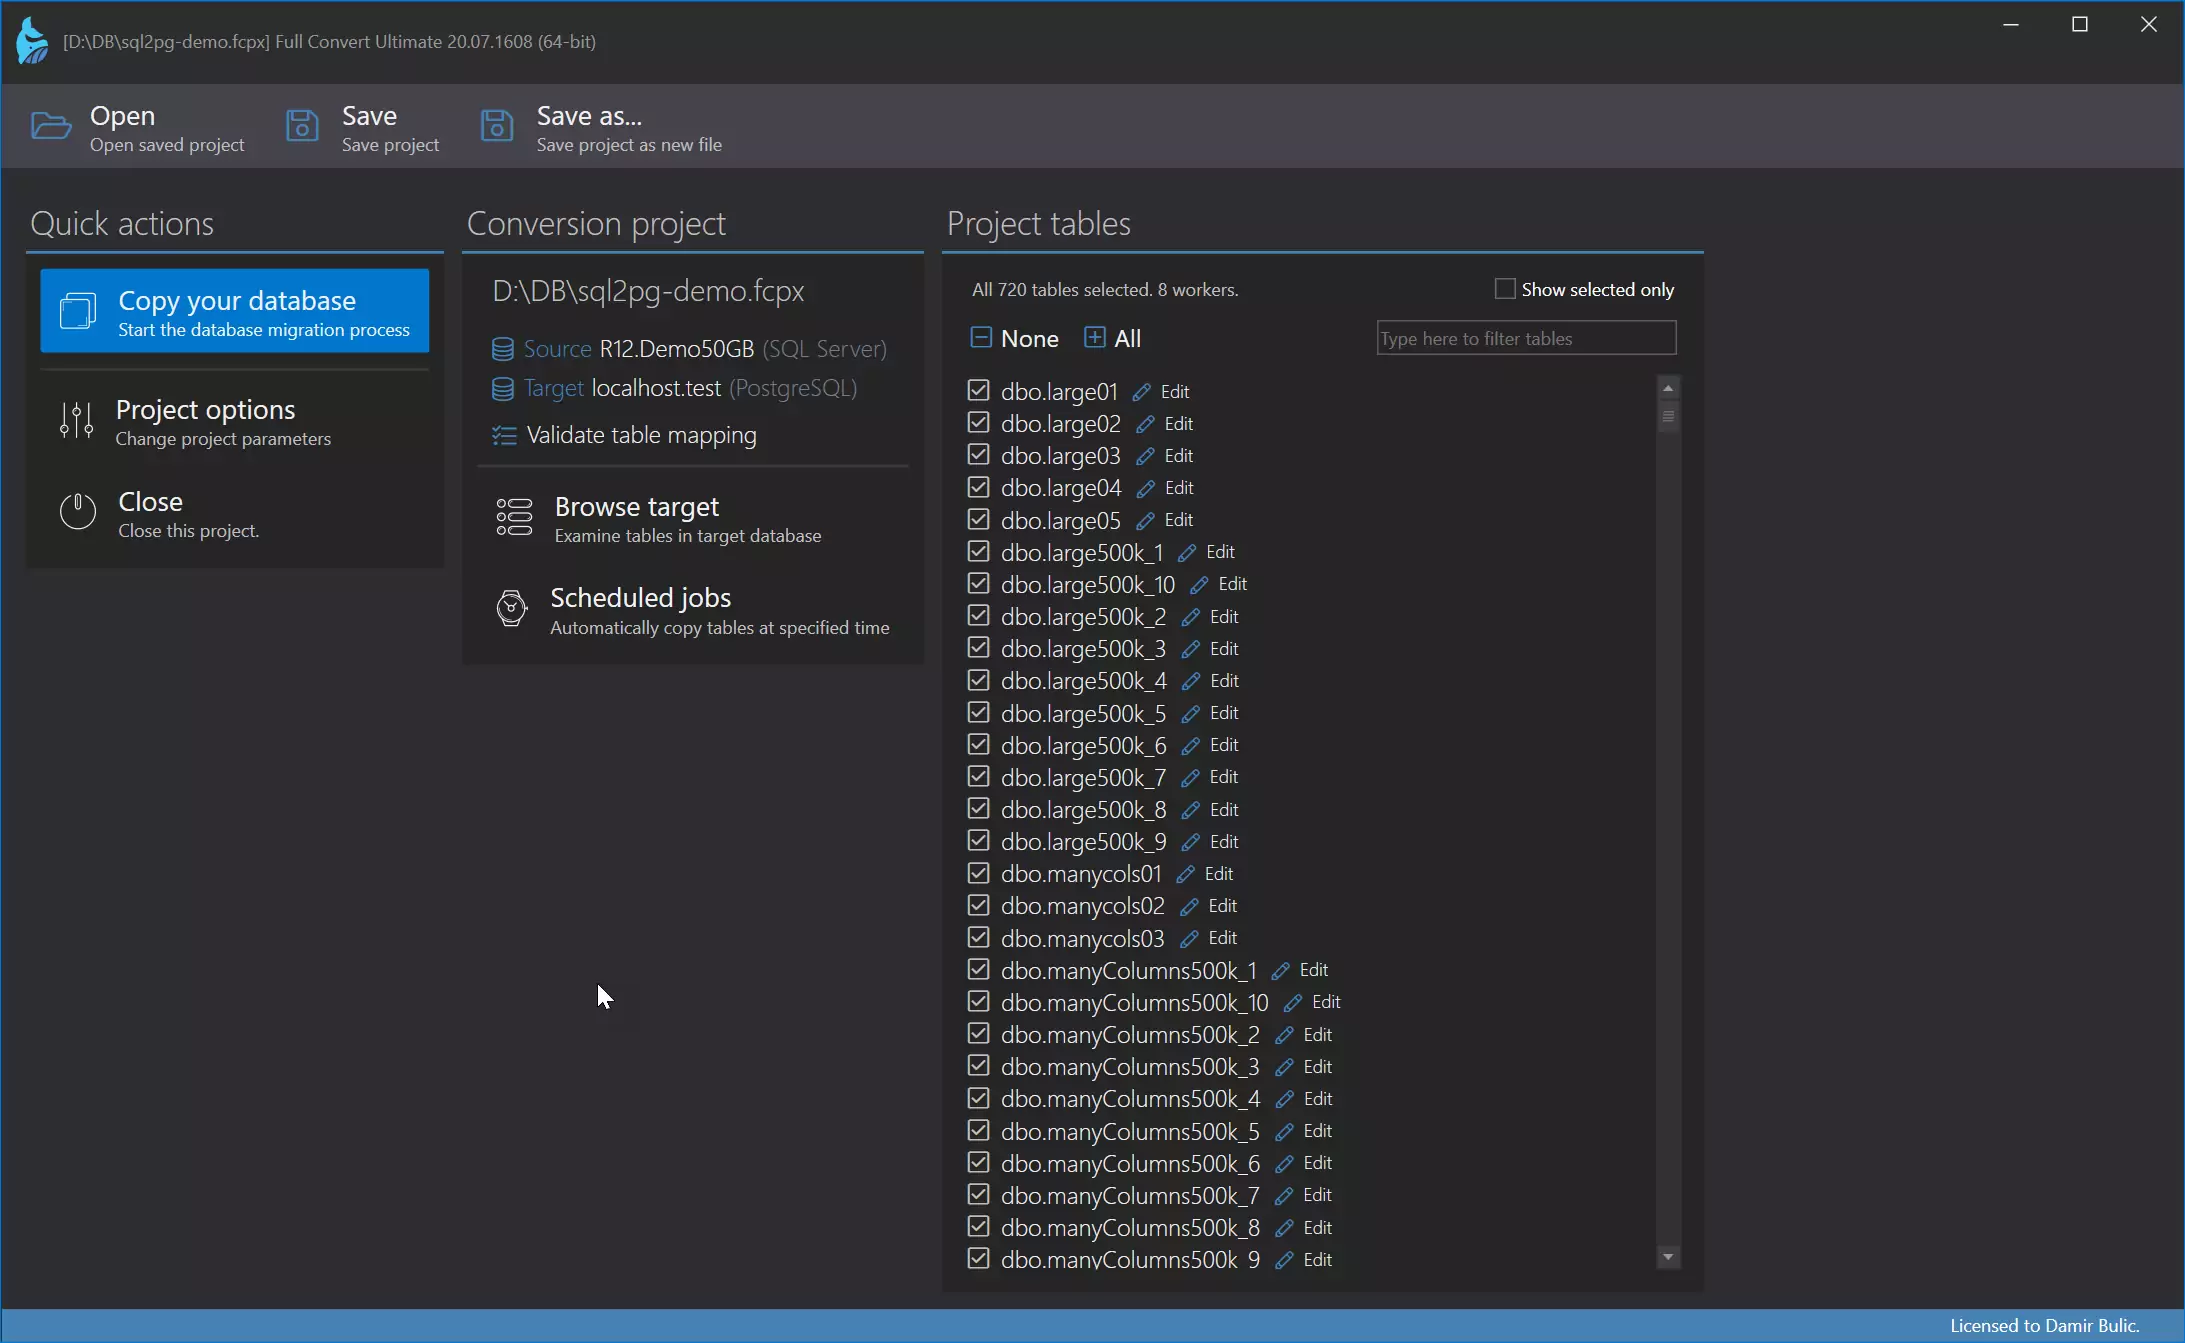Select the Project options sliders icon
Viewport: 2185px width, 1343px height.
75,421
